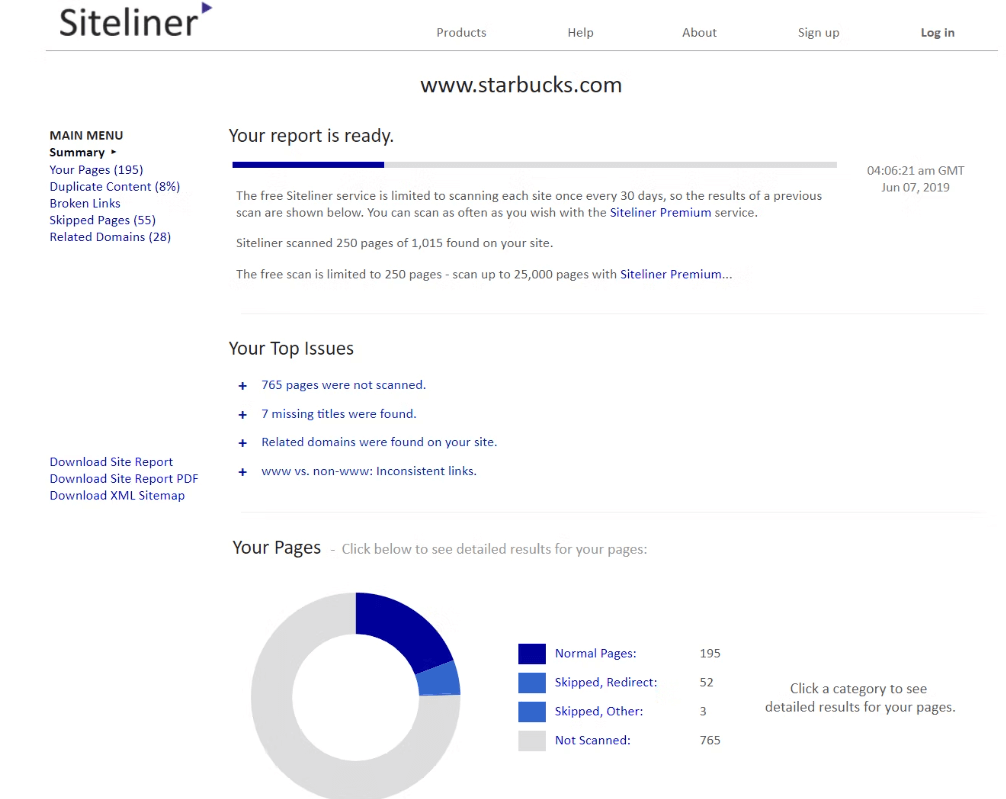Viewport: 1006px width, 799px height.
Task: Click the dark blue Normal Pages donut segment
Action: pos(402,630)
